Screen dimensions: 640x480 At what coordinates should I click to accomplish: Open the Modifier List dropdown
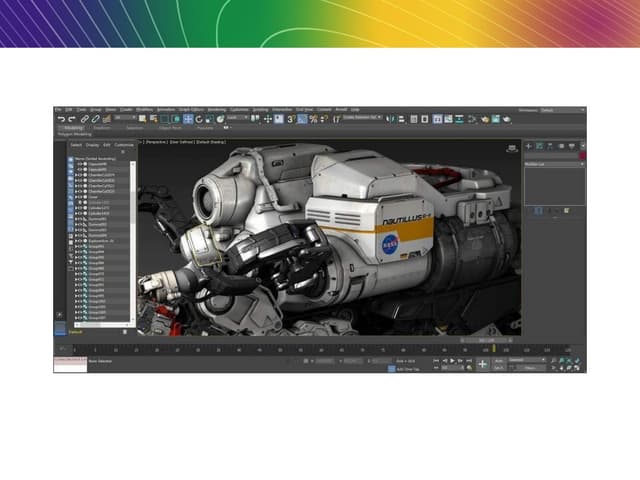(x=553, y=164)
